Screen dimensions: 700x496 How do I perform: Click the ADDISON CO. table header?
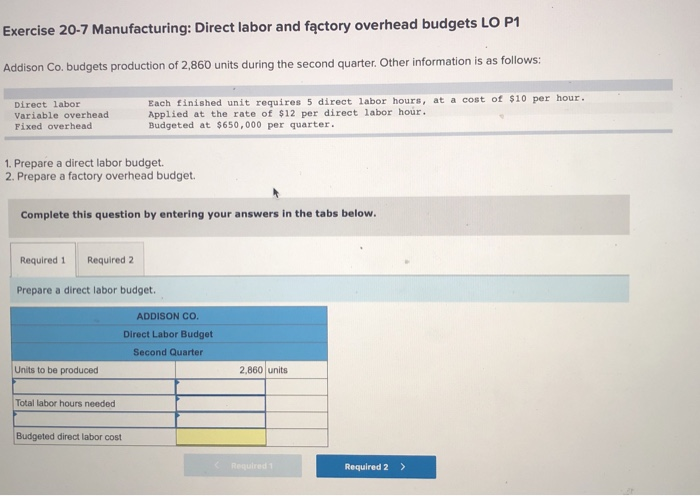pos(169,316)
